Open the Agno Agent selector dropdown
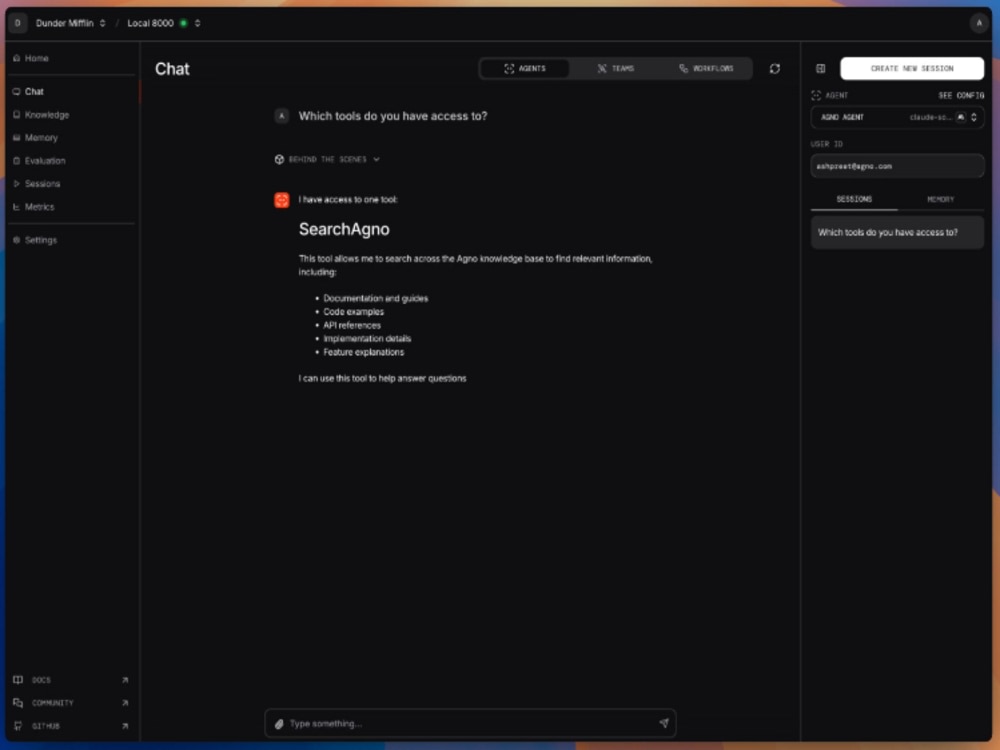 click(x=897, y=117)
